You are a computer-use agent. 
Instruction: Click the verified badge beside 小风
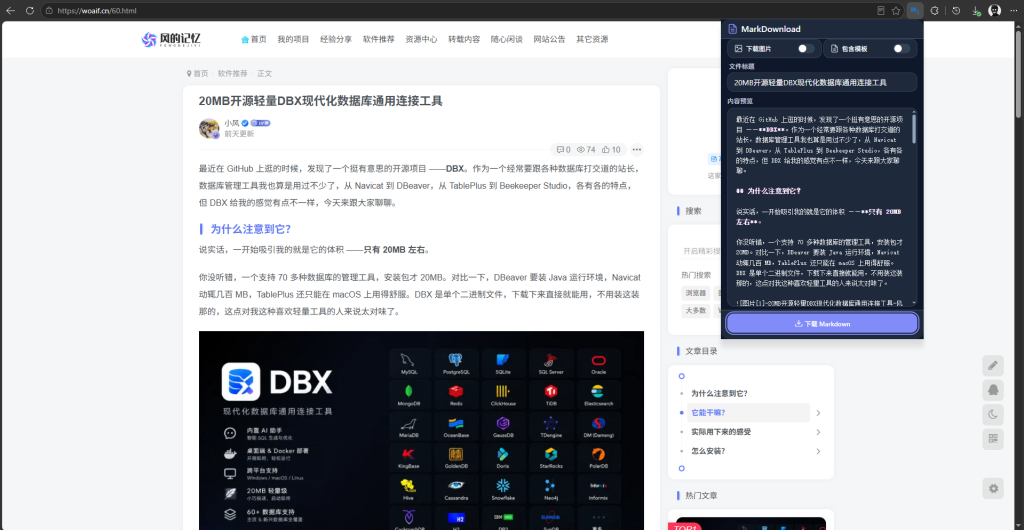[x=245, y=123]
